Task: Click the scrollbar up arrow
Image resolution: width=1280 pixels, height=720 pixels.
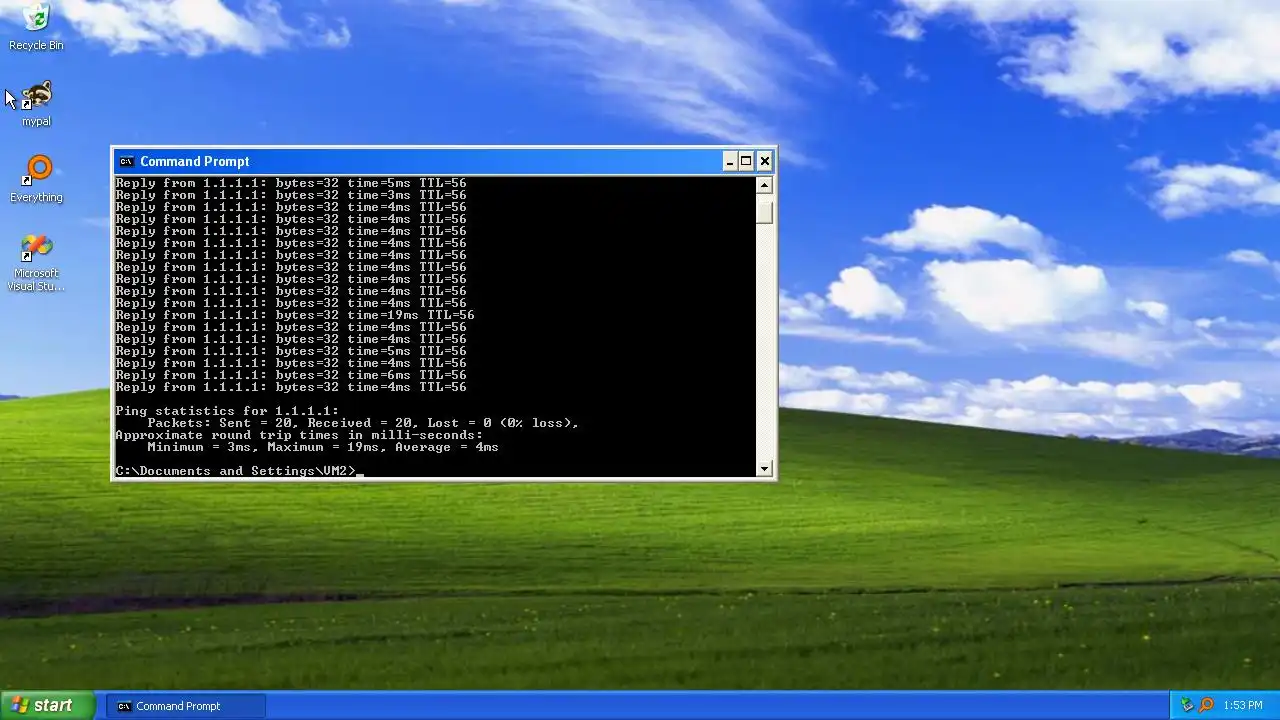Action: point(765,185)
